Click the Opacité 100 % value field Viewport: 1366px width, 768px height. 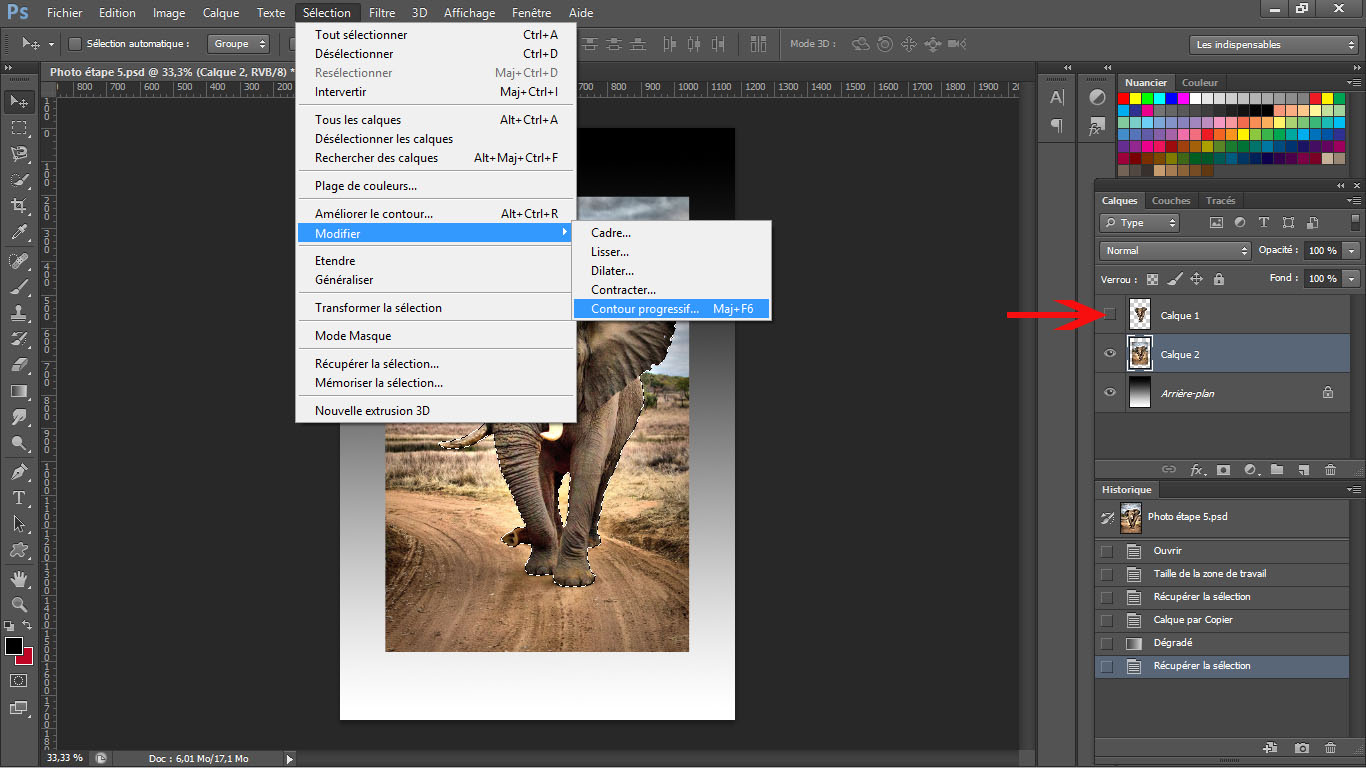(x=1322, y=250)
